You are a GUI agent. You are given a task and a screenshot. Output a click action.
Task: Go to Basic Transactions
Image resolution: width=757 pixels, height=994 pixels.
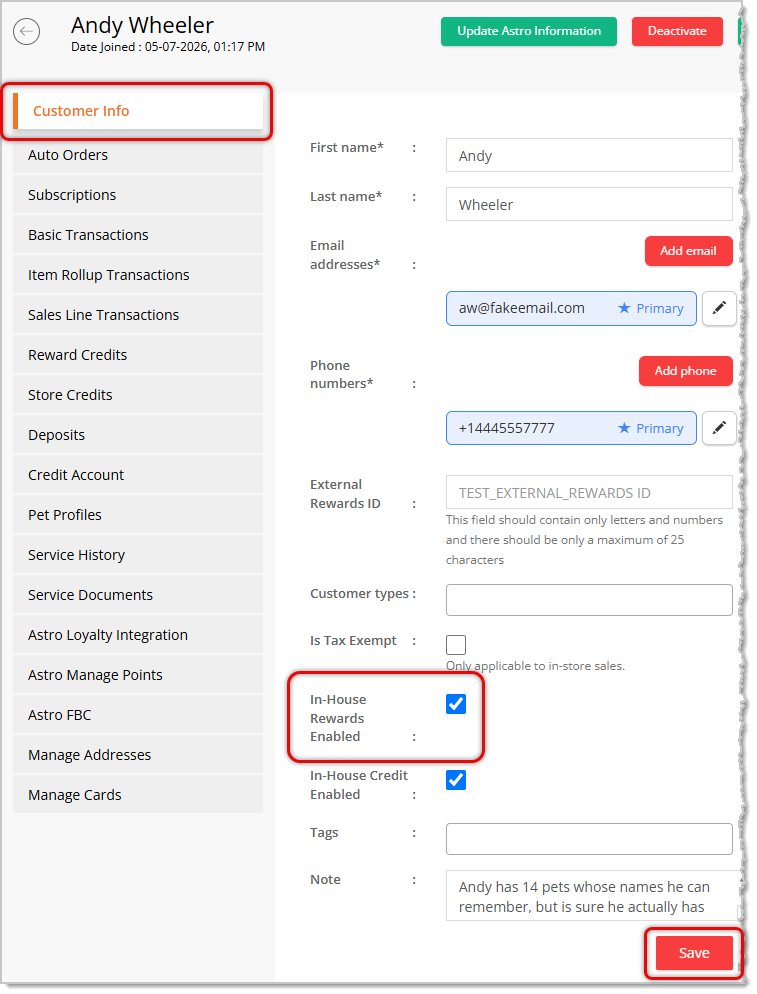138,235
